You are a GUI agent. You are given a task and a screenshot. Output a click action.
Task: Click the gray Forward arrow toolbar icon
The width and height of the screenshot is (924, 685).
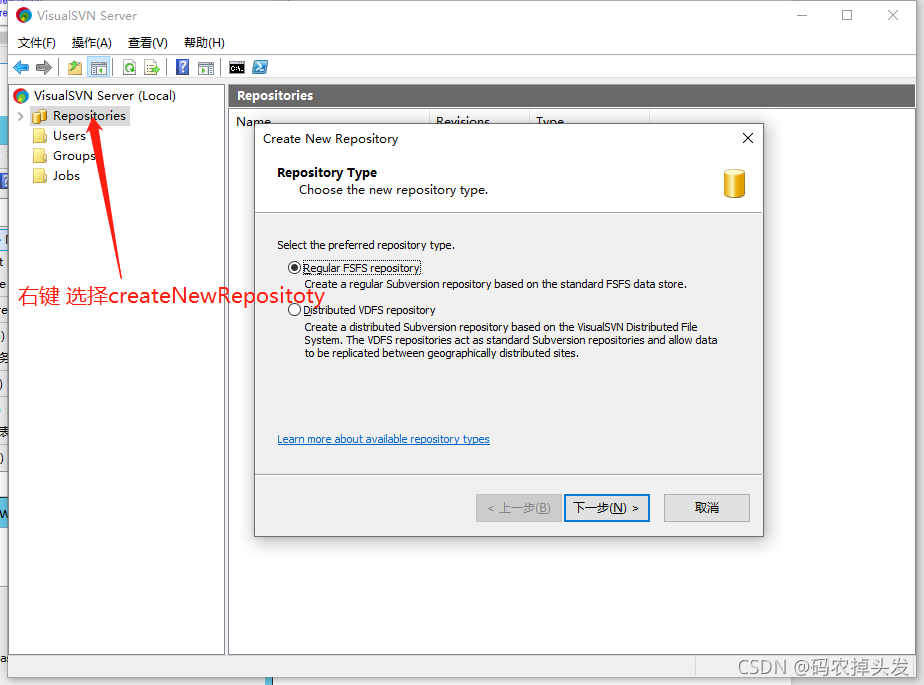click(x=44, y=68)
